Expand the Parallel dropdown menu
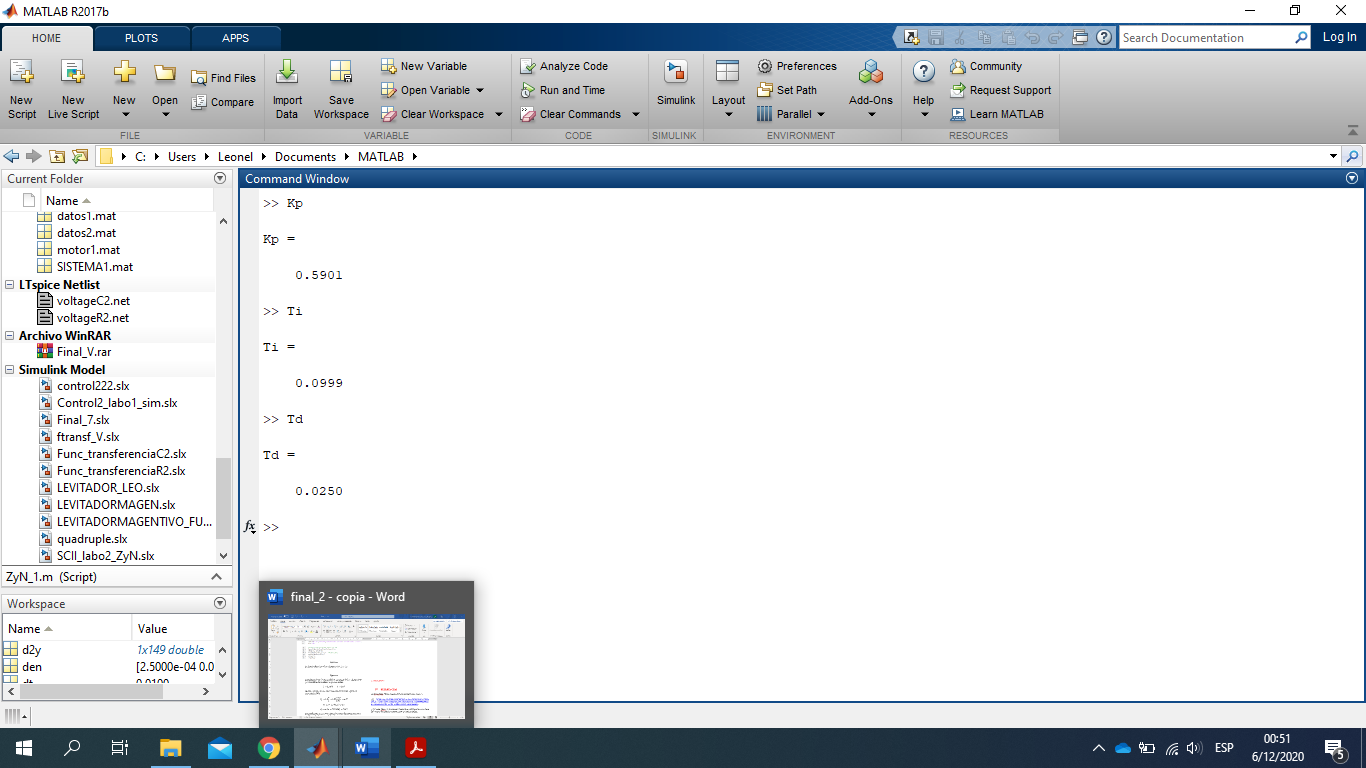1366x768 pixels. [822, 114]
